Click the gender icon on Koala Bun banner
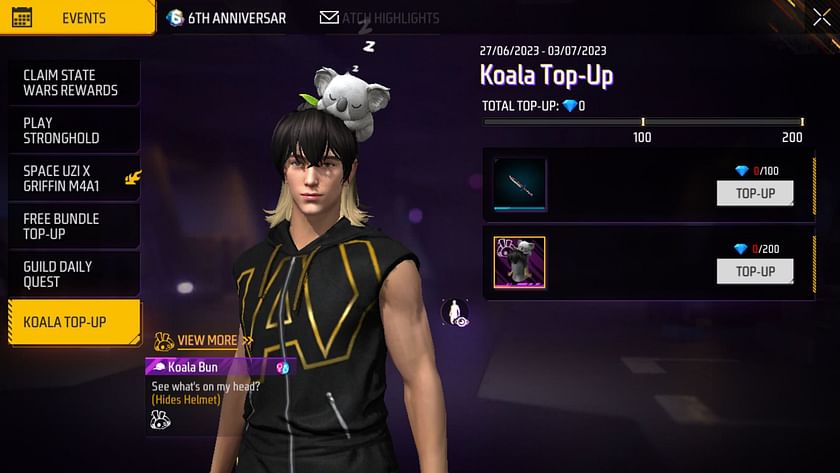The width and height of the screenshot is (840, 473). pyautogui.click(x=282, y=367)
